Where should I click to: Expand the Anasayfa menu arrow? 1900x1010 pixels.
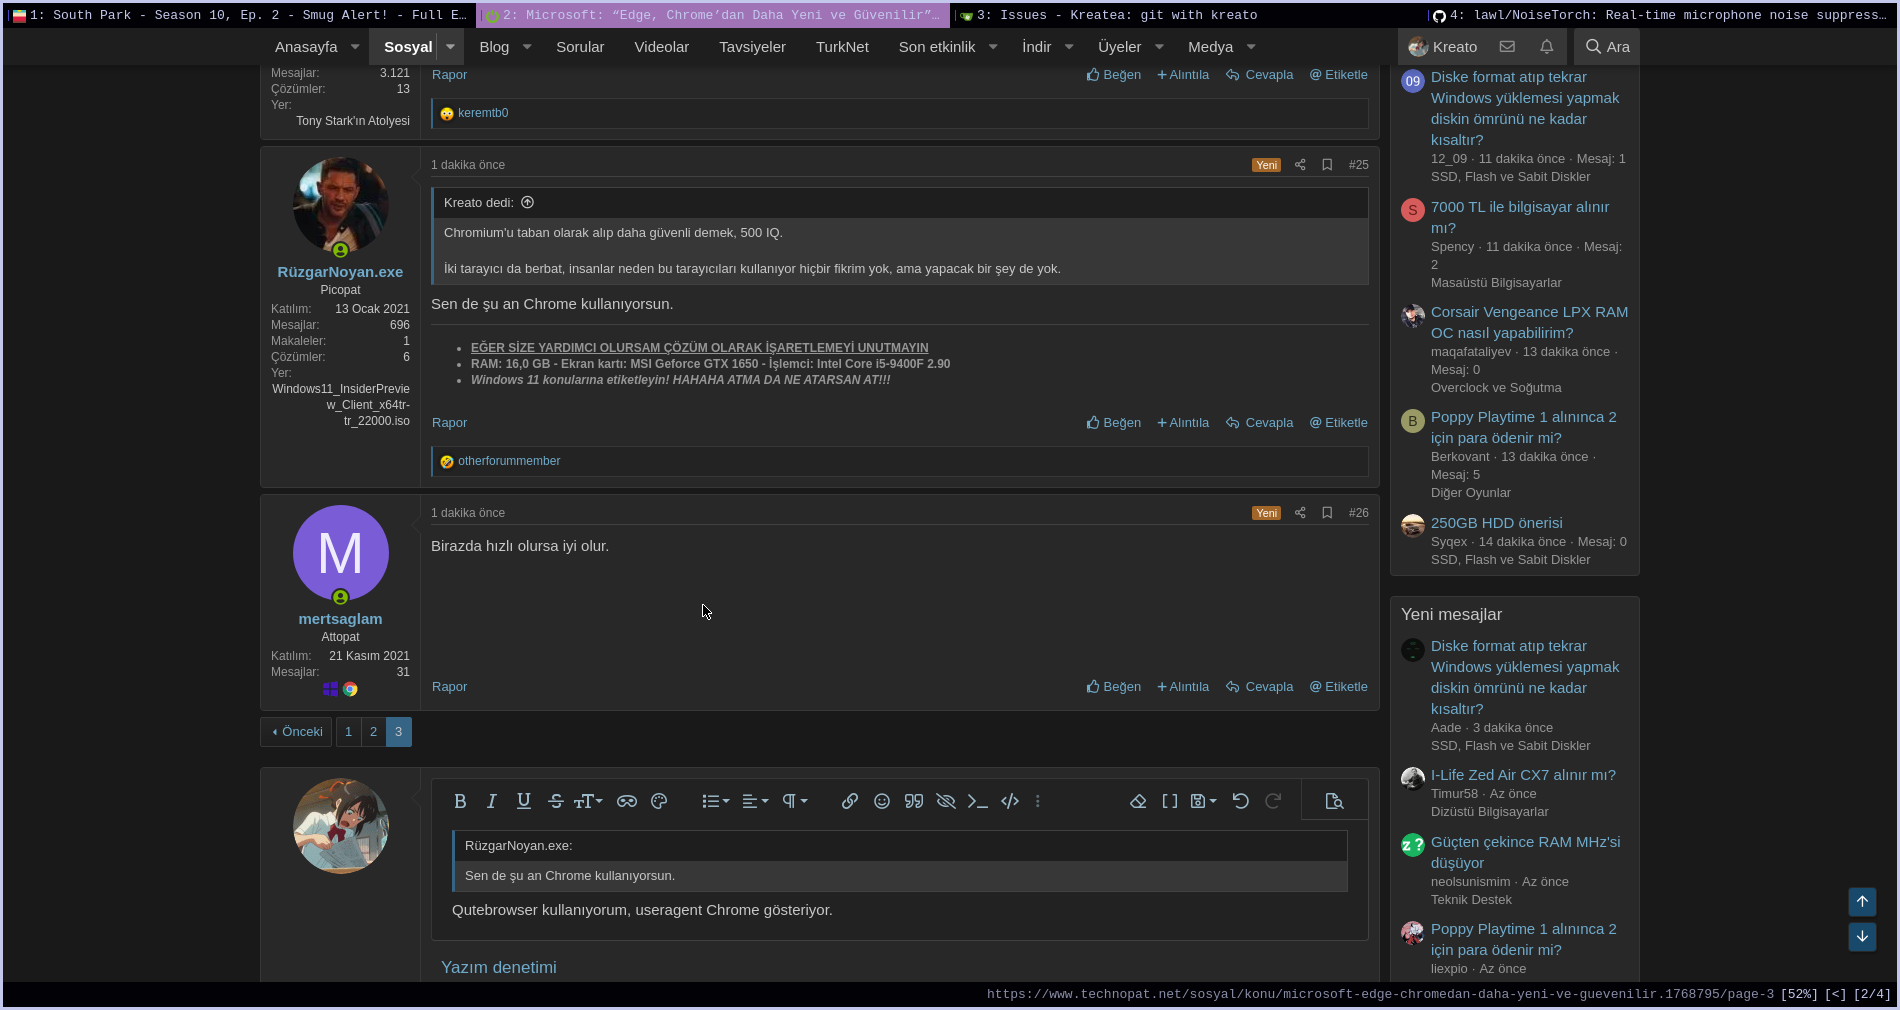click(355, 47)
